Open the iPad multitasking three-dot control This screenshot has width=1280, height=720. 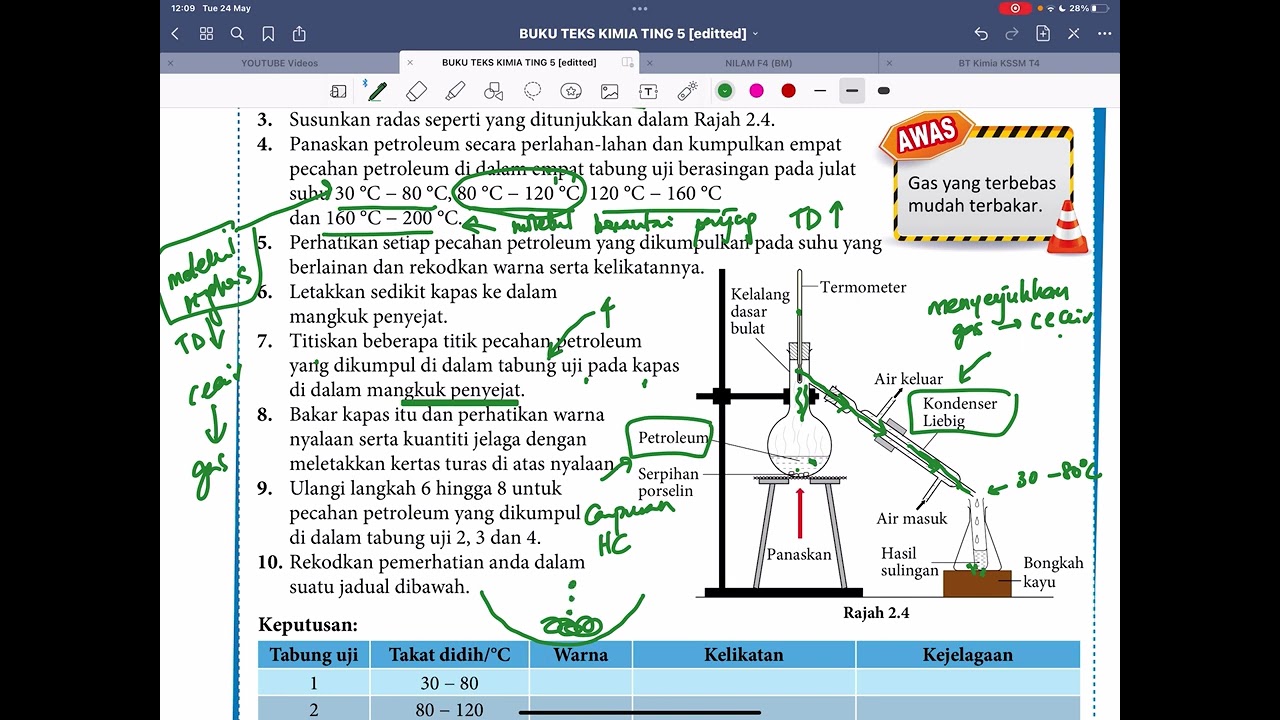640,8
